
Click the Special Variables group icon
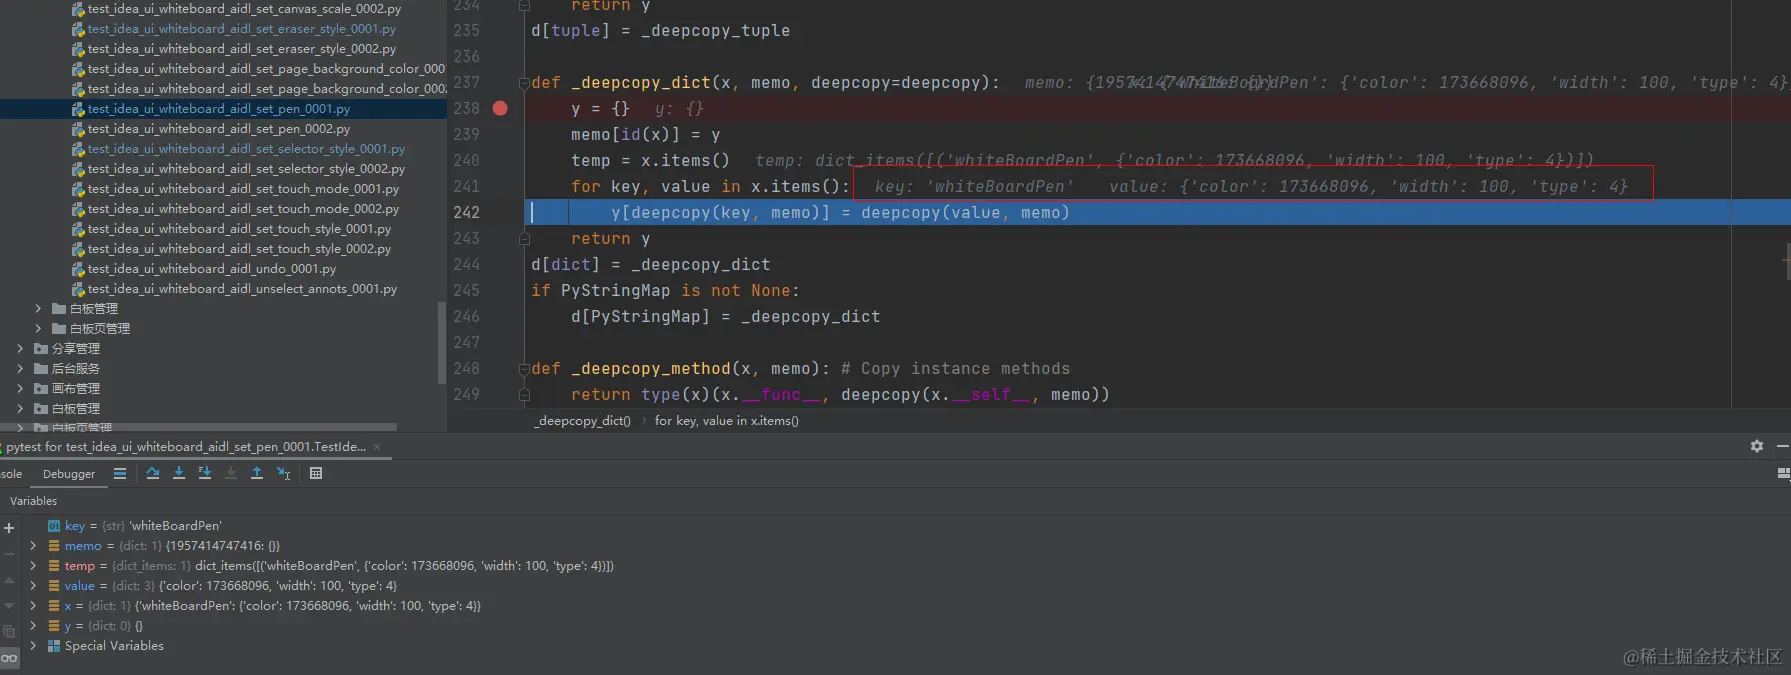54,646
